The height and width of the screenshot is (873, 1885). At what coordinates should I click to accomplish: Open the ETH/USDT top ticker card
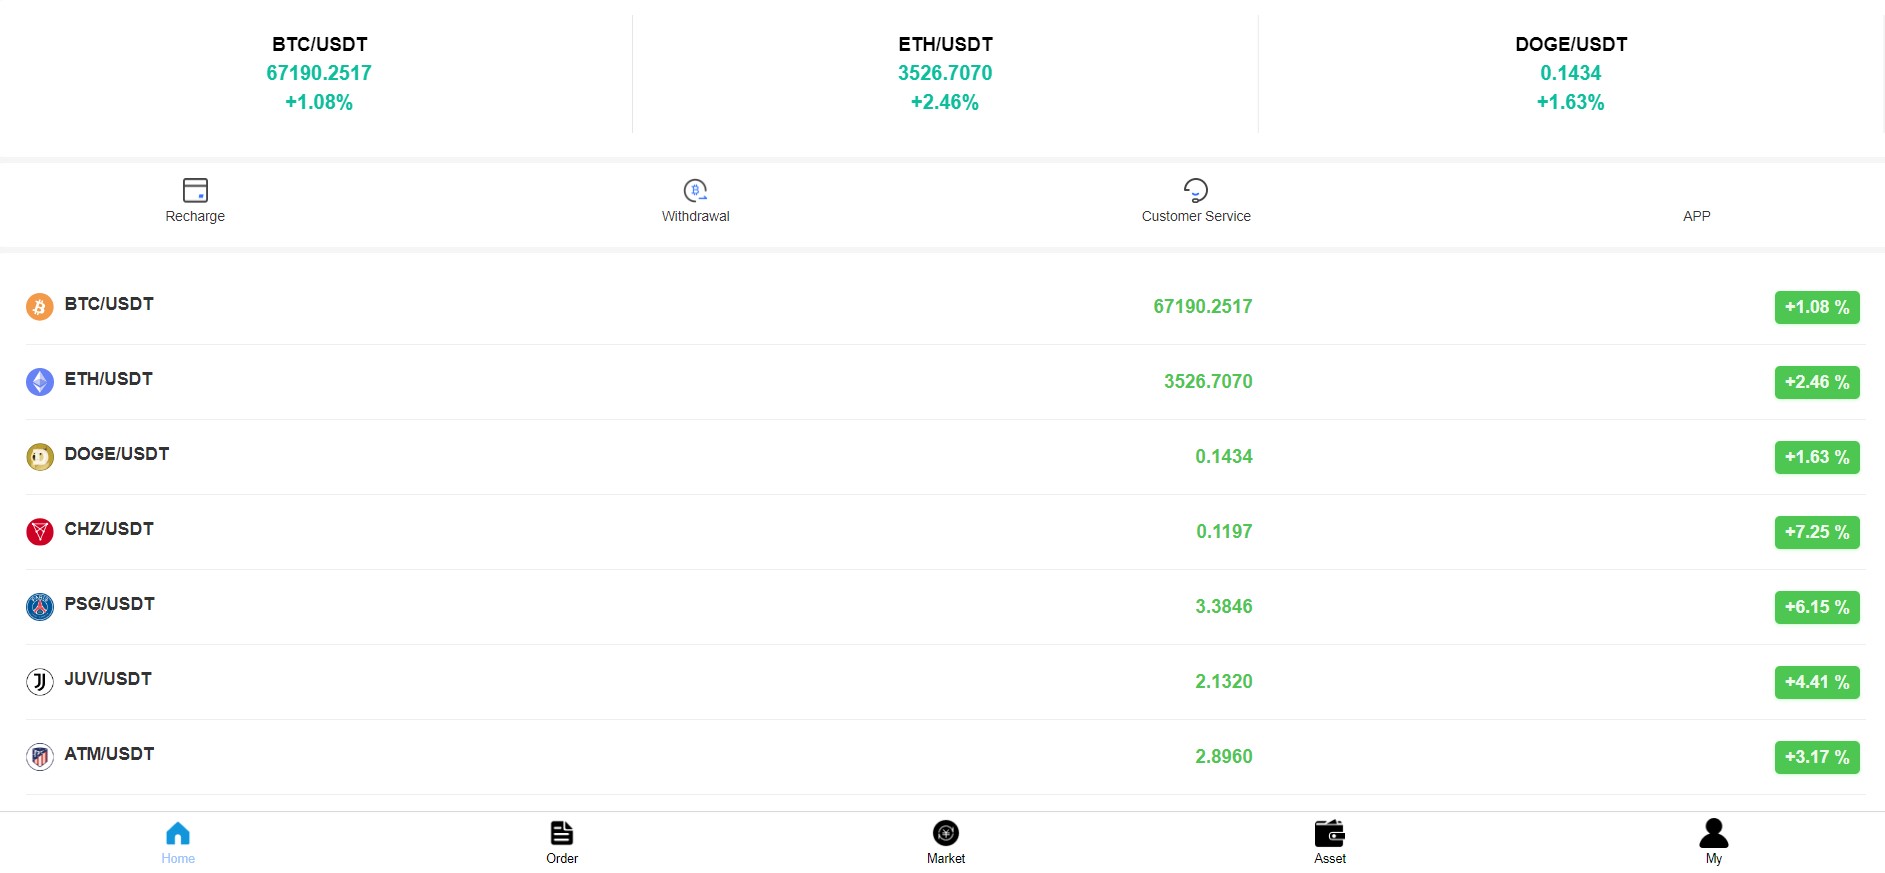(x=945, y=73)
